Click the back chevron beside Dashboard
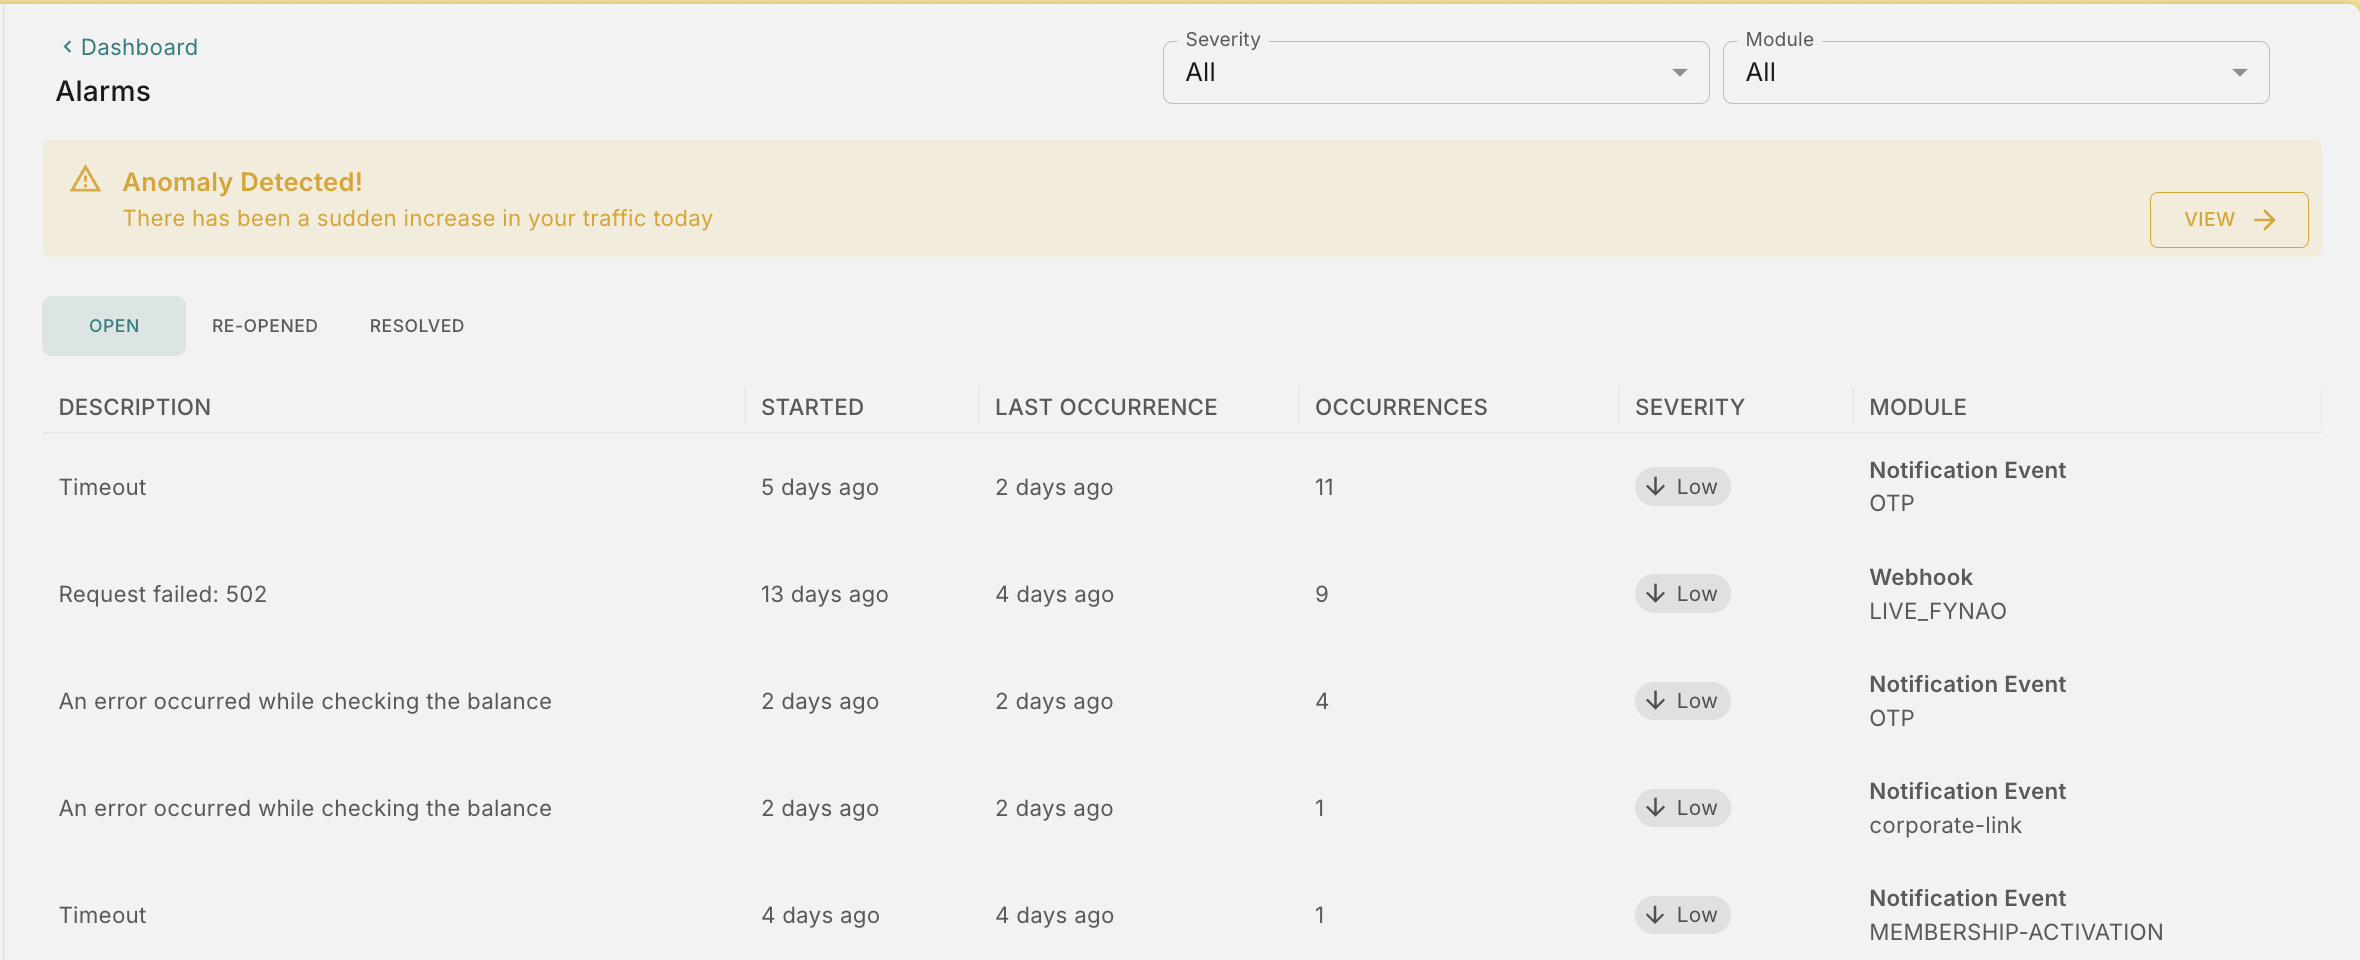This screenshot has height=960, width=2360. point(67,47)
